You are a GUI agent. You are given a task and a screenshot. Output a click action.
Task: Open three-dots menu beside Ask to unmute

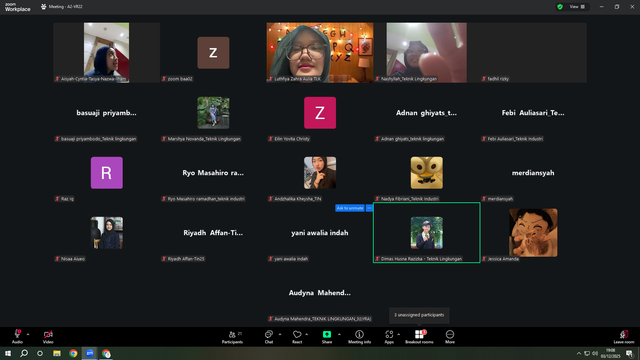pyautogui.click(x=369, y=208)
